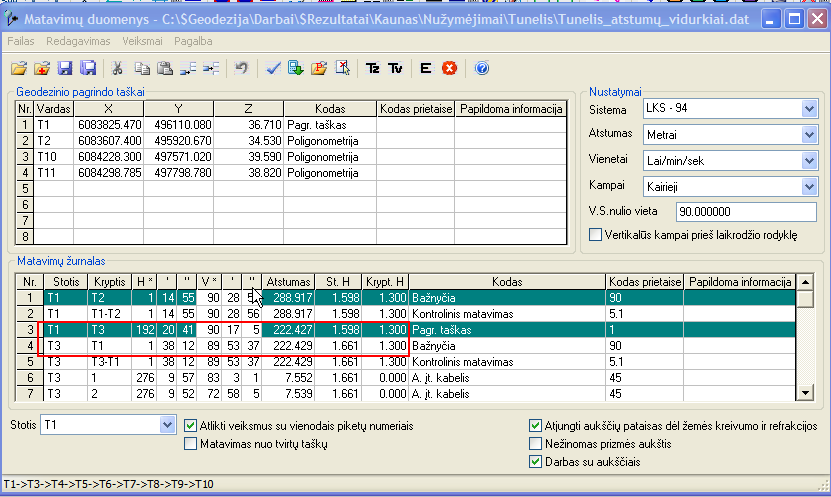Undo the last action with the arrow icon
Image resolution: width=831 pixels, height=497 pixels.
coord(241,68)
